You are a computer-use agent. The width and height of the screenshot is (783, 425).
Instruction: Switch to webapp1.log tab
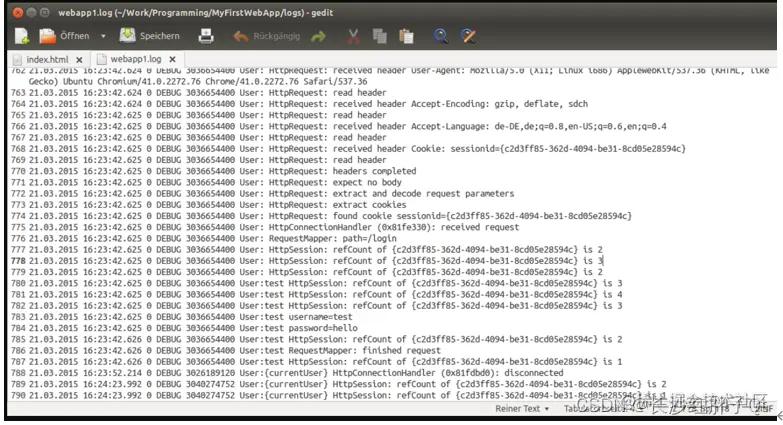coord(136,59)
